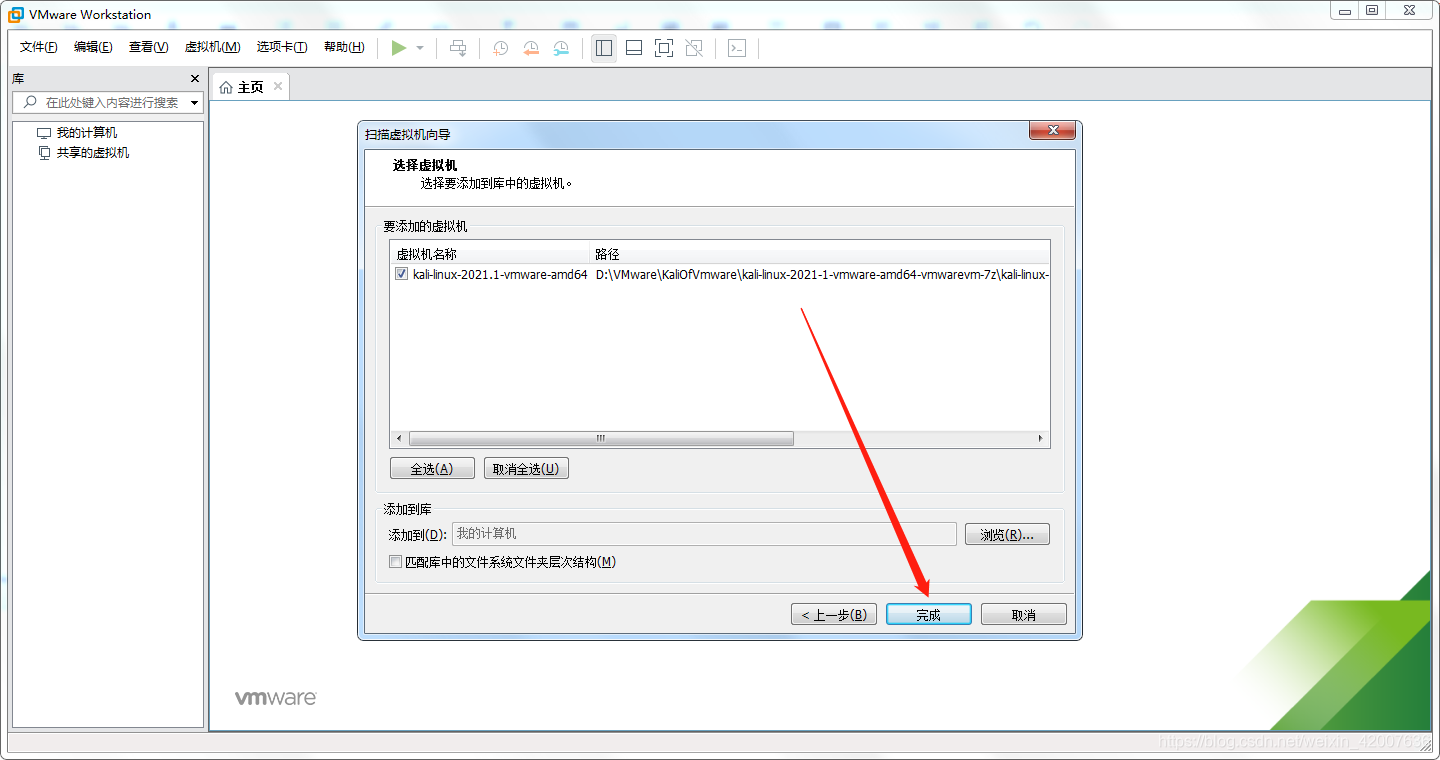Click the 全选(A) button
Screen dimensions: 1440x760
pos(432,468)
